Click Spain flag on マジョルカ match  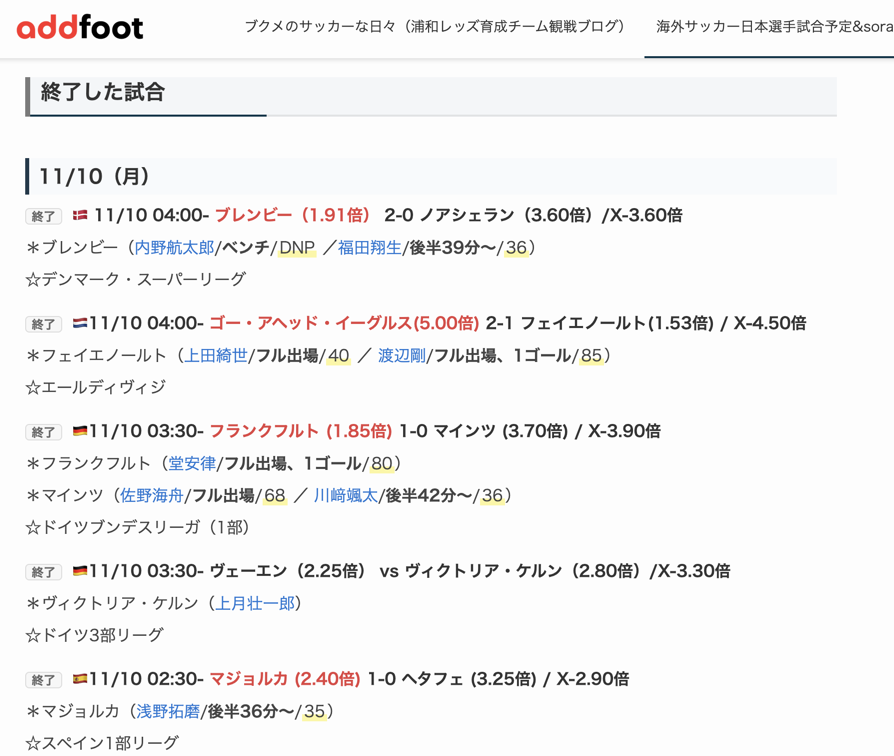click(x=80, y=678)
